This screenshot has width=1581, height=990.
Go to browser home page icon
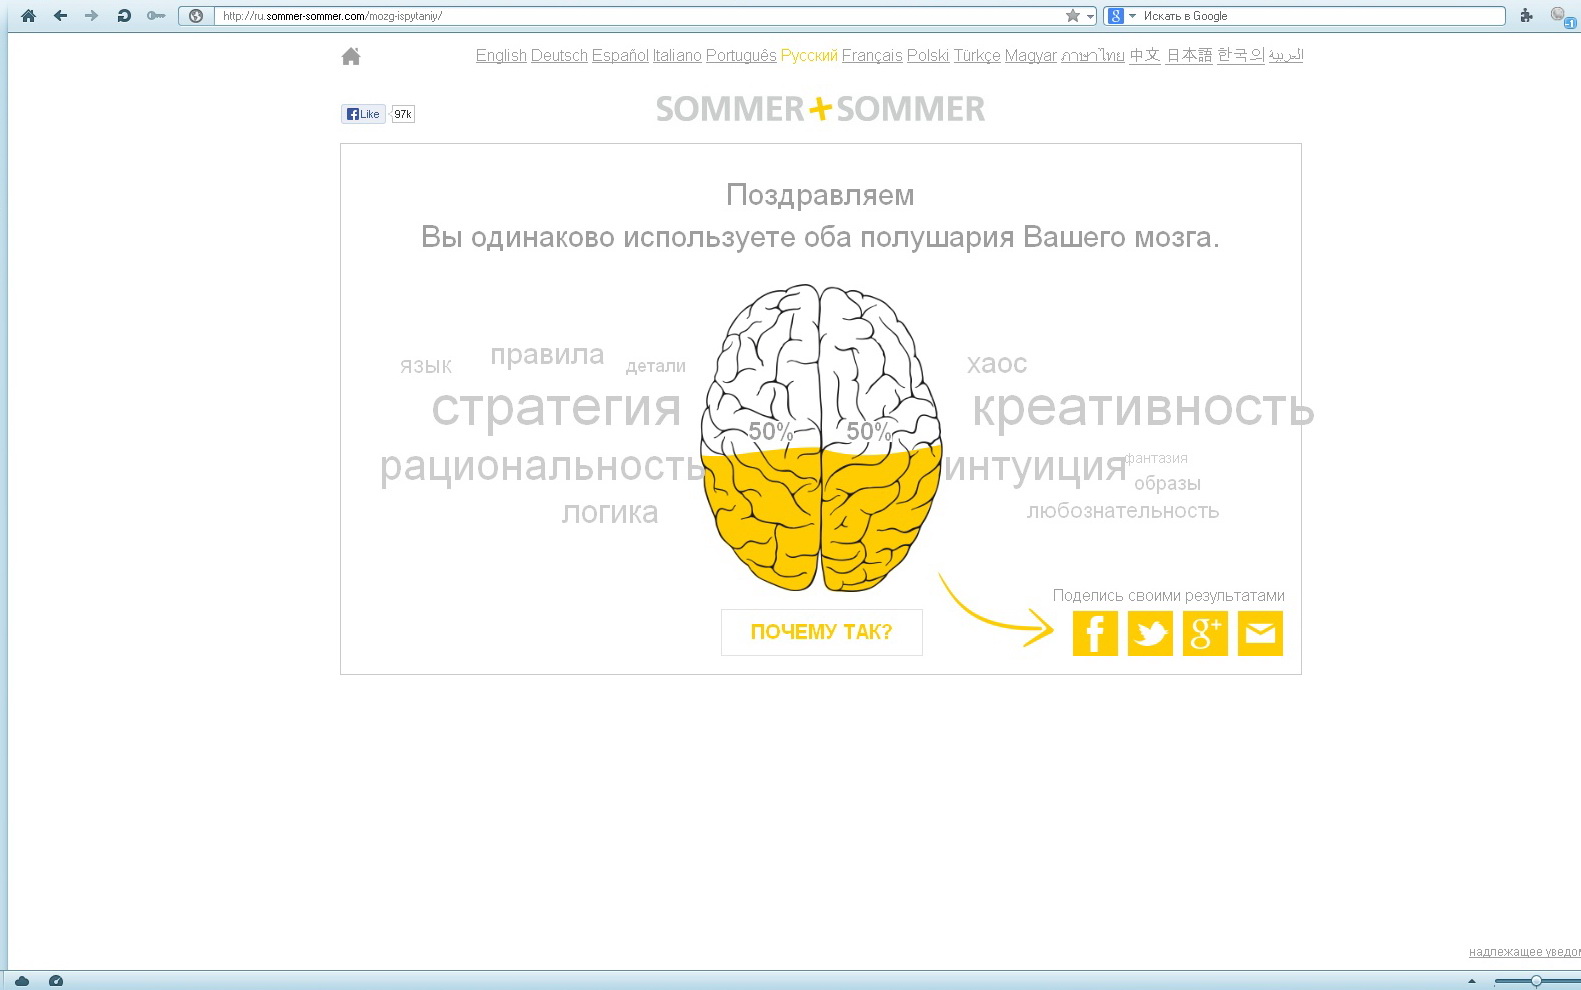(28, 15)
